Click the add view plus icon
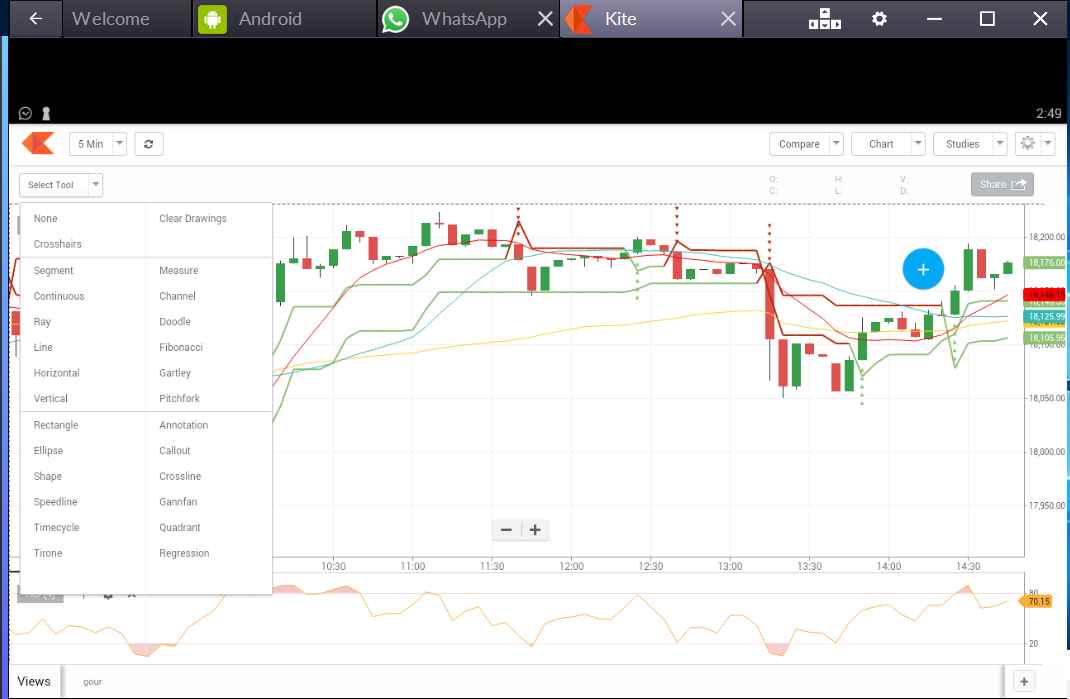The width and height of the screenshot is (1070, 699). 1023,681
